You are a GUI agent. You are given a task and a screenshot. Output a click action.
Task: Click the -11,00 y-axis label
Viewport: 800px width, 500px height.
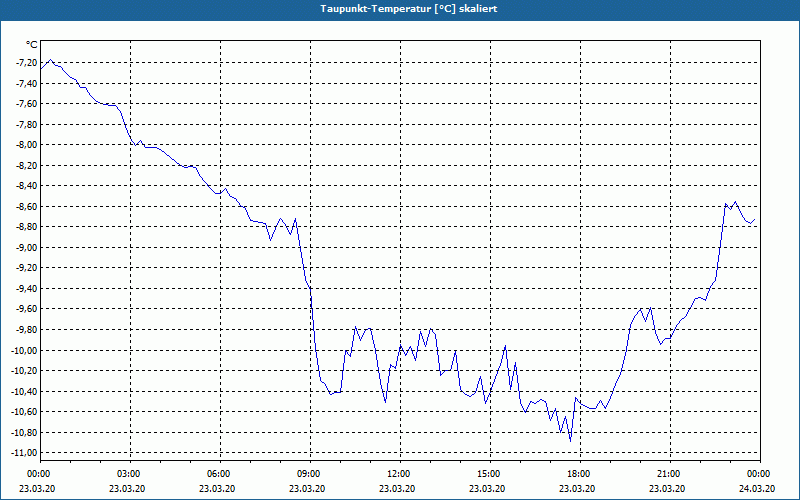tap(25, 453)
